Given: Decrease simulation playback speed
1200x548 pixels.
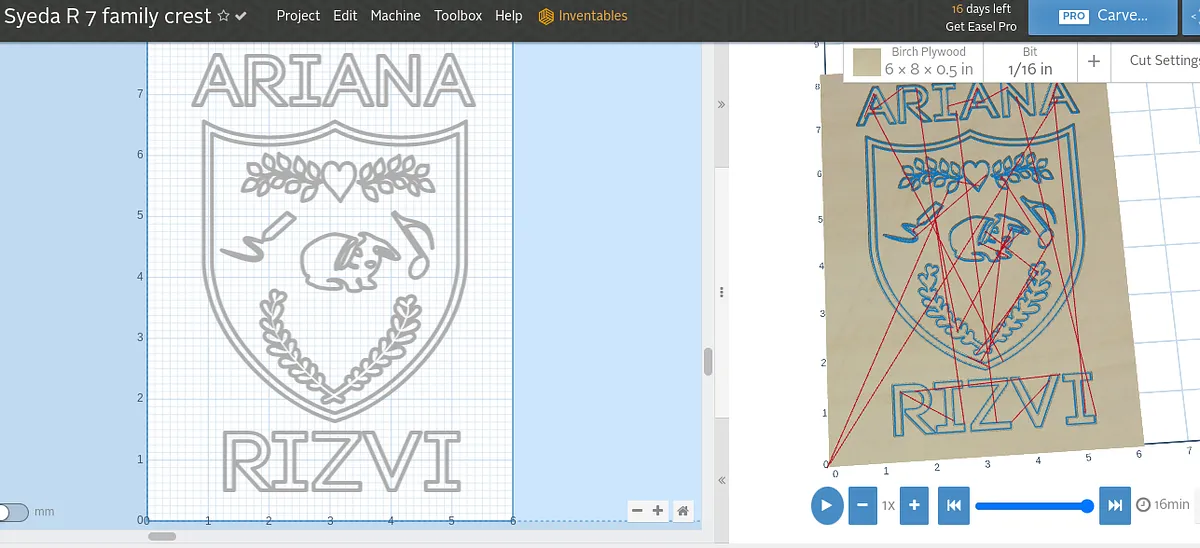Looking at the screenshot, I should click(862, 505).
